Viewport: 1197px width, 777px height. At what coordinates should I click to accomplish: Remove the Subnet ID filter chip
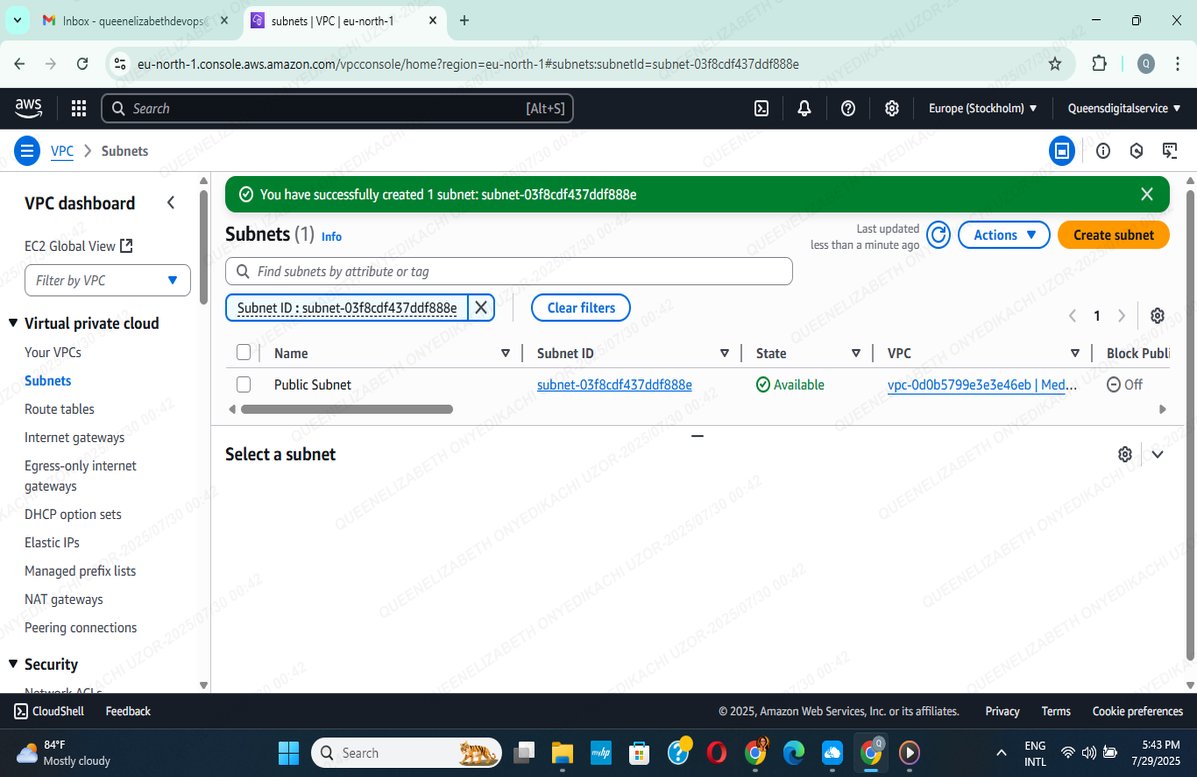pos(481,308)
